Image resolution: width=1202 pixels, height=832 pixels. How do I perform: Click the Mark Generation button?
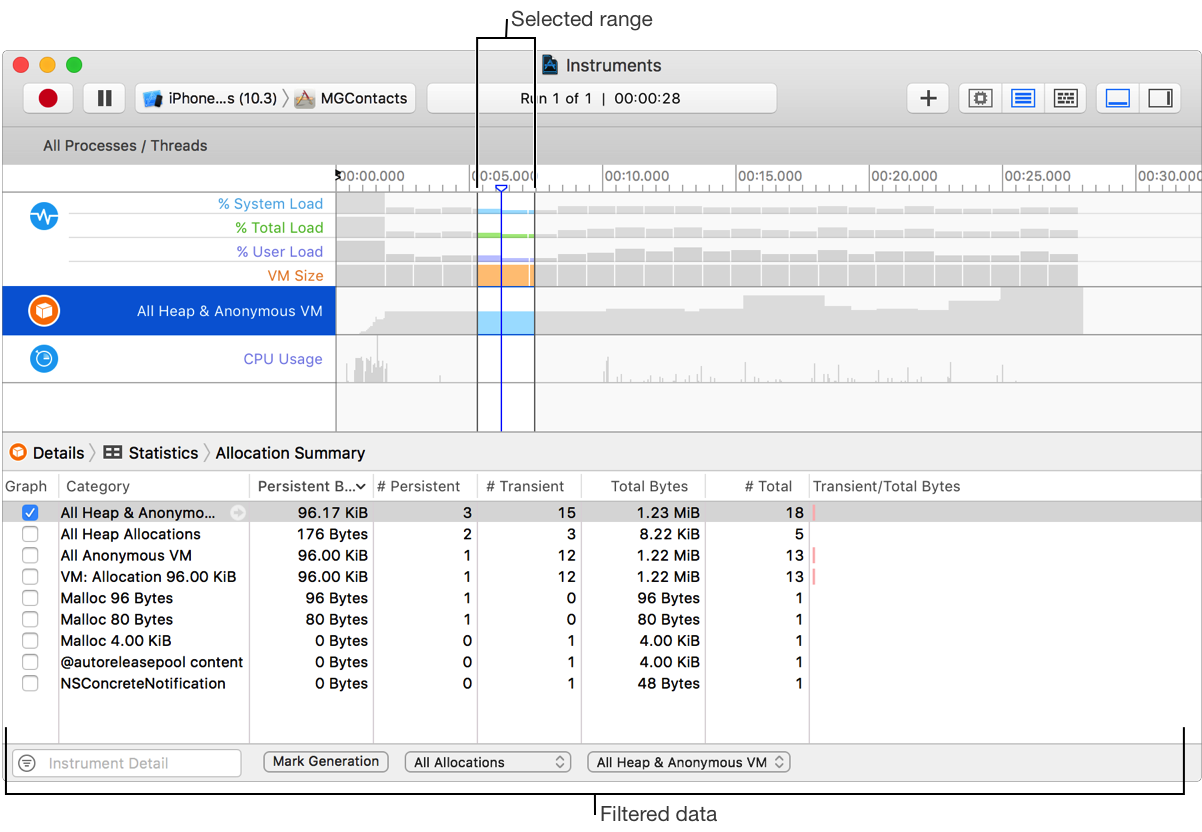point(326,761)
